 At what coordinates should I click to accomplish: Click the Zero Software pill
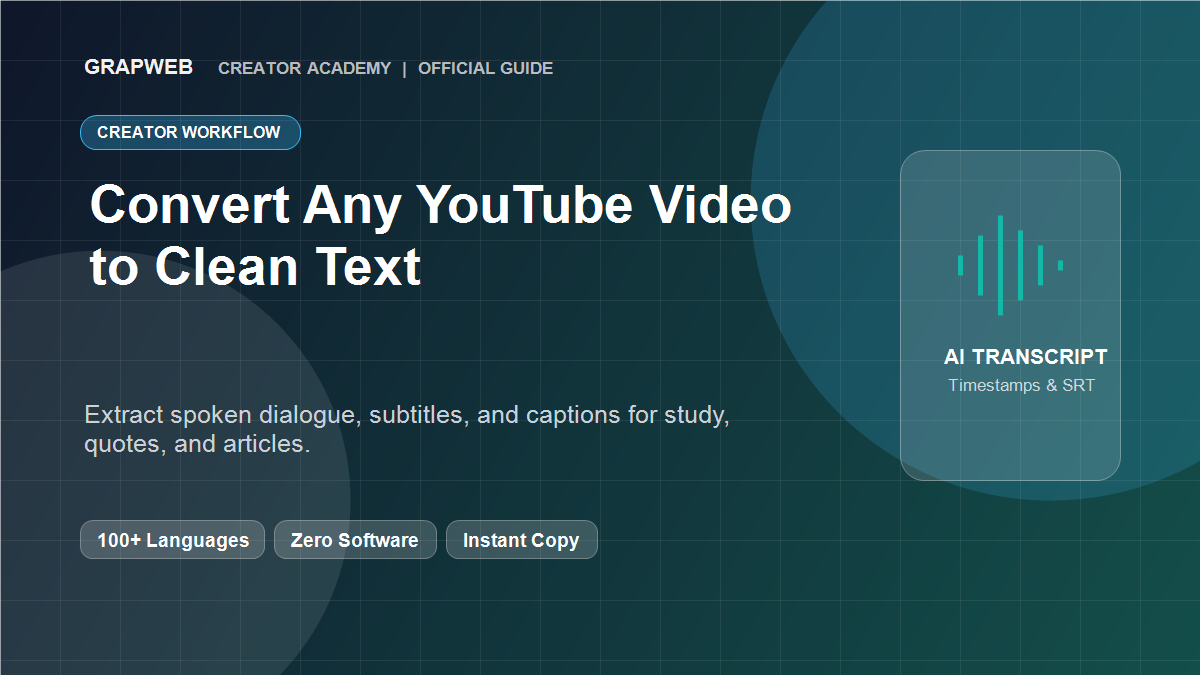click(355, 540)
